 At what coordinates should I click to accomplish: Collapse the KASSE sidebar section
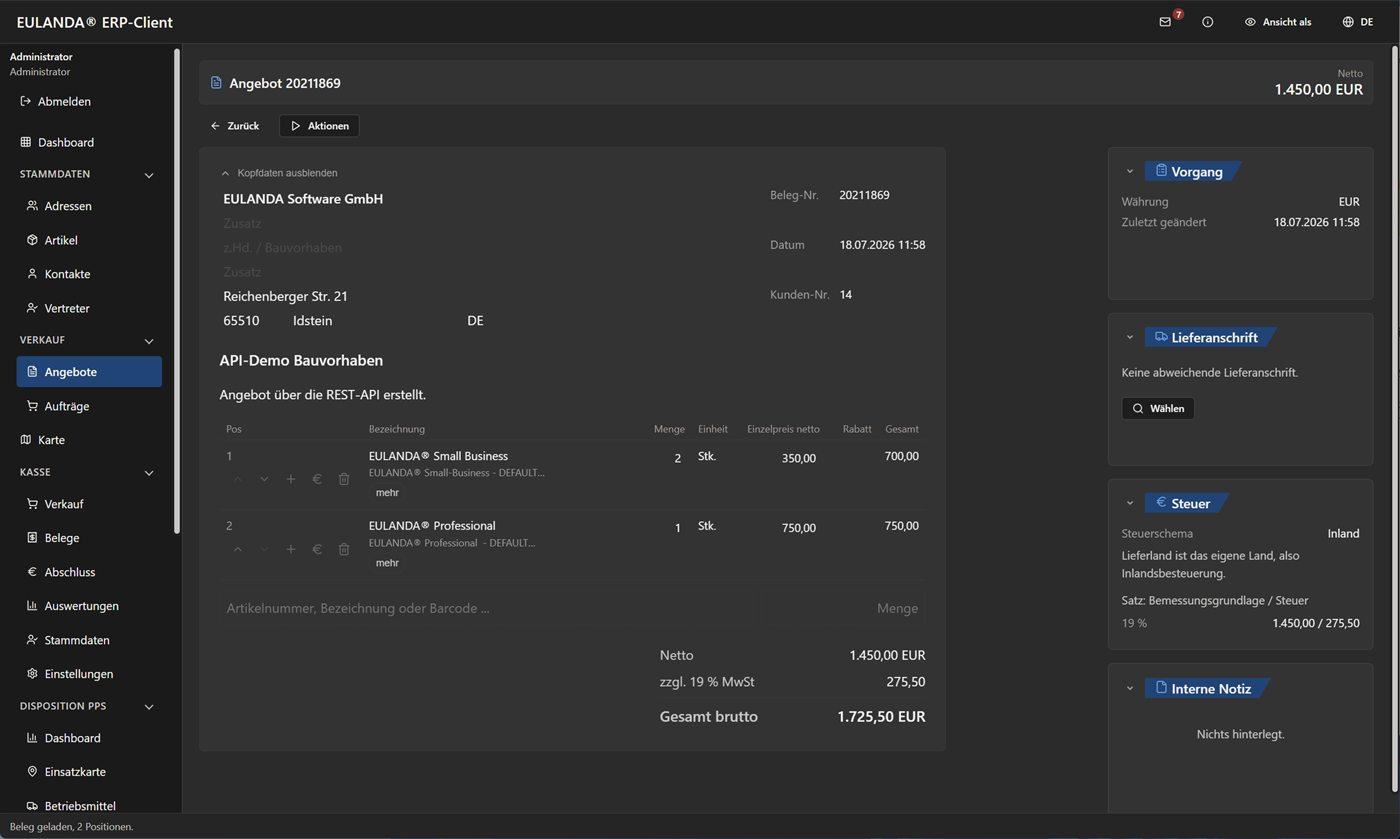coord(149,473)
